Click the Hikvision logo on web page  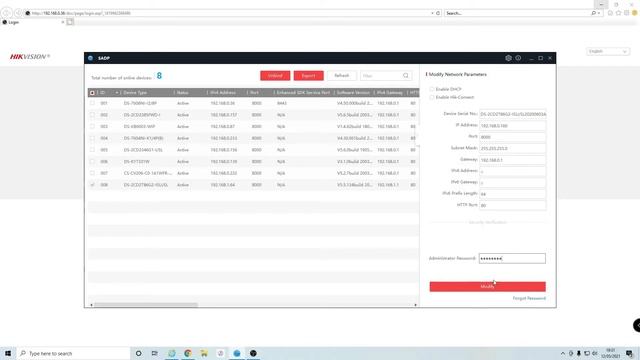click(x=30, y=57)
